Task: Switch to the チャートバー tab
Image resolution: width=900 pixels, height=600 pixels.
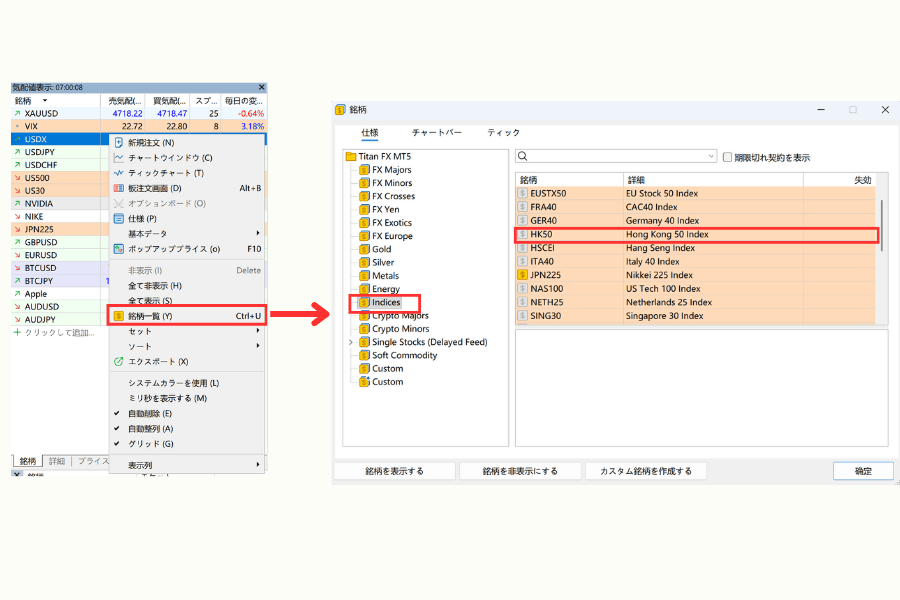Action: click(x=436, y=133)
